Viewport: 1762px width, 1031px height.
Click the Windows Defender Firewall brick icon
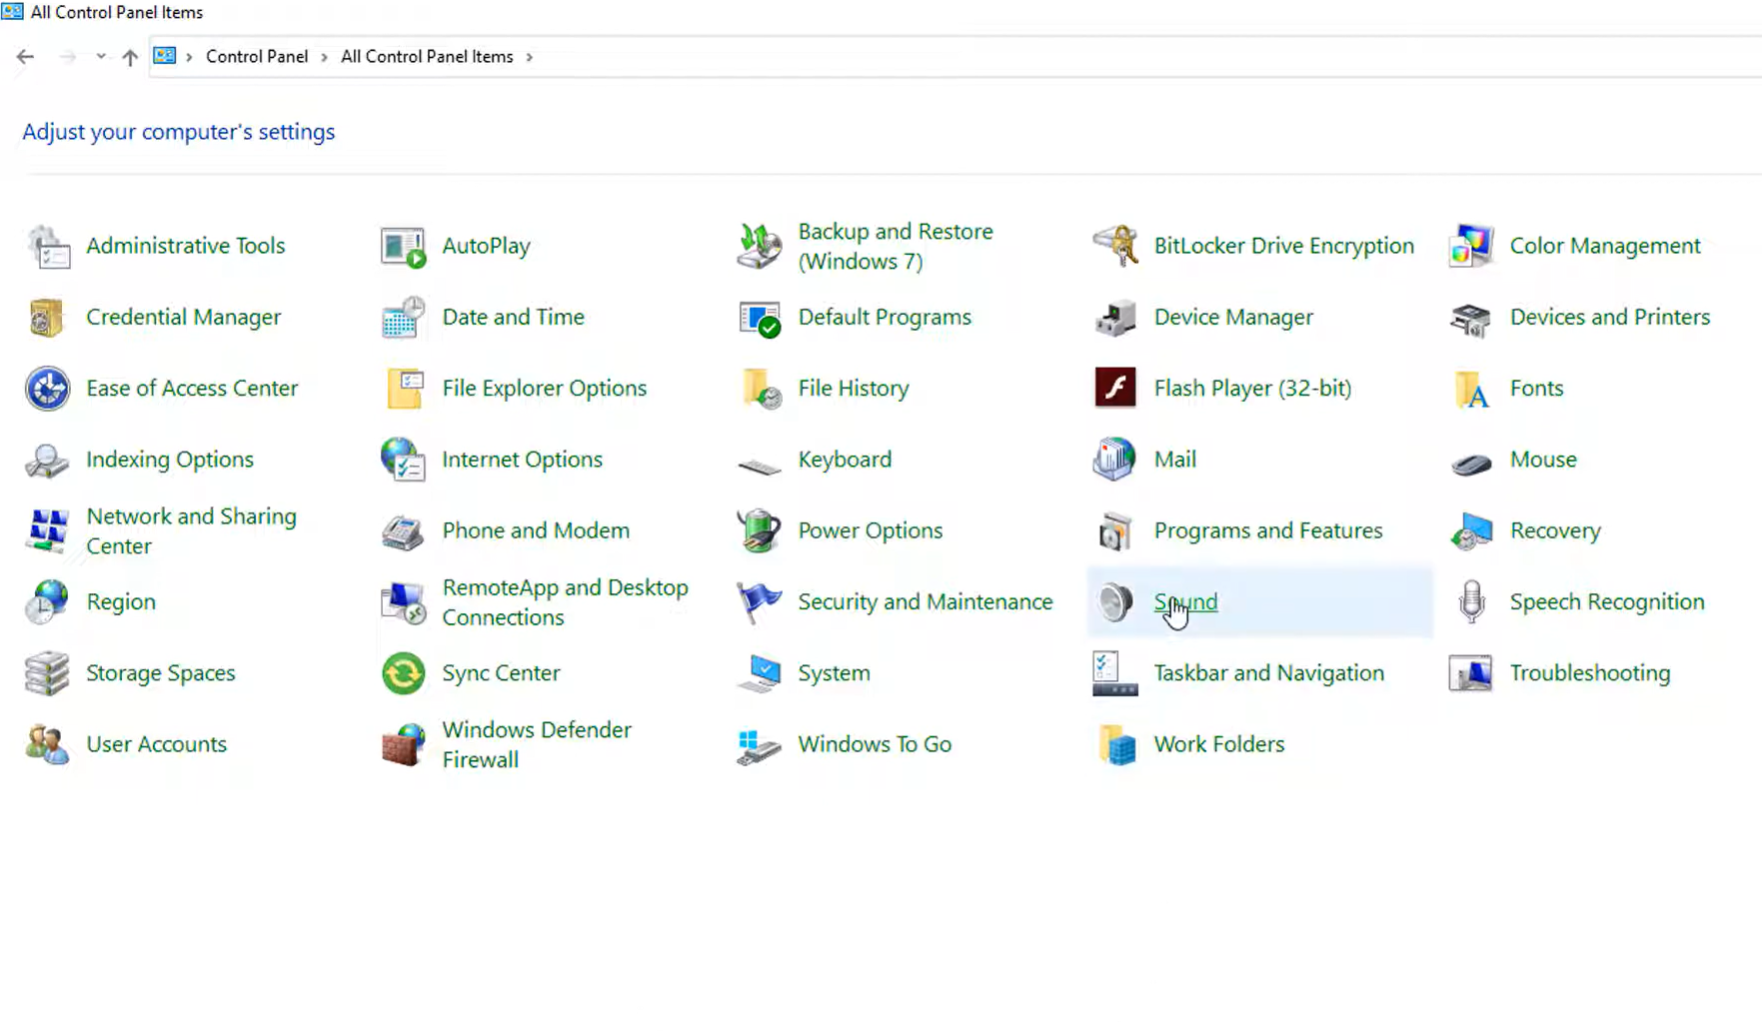(x=403, y=745)
